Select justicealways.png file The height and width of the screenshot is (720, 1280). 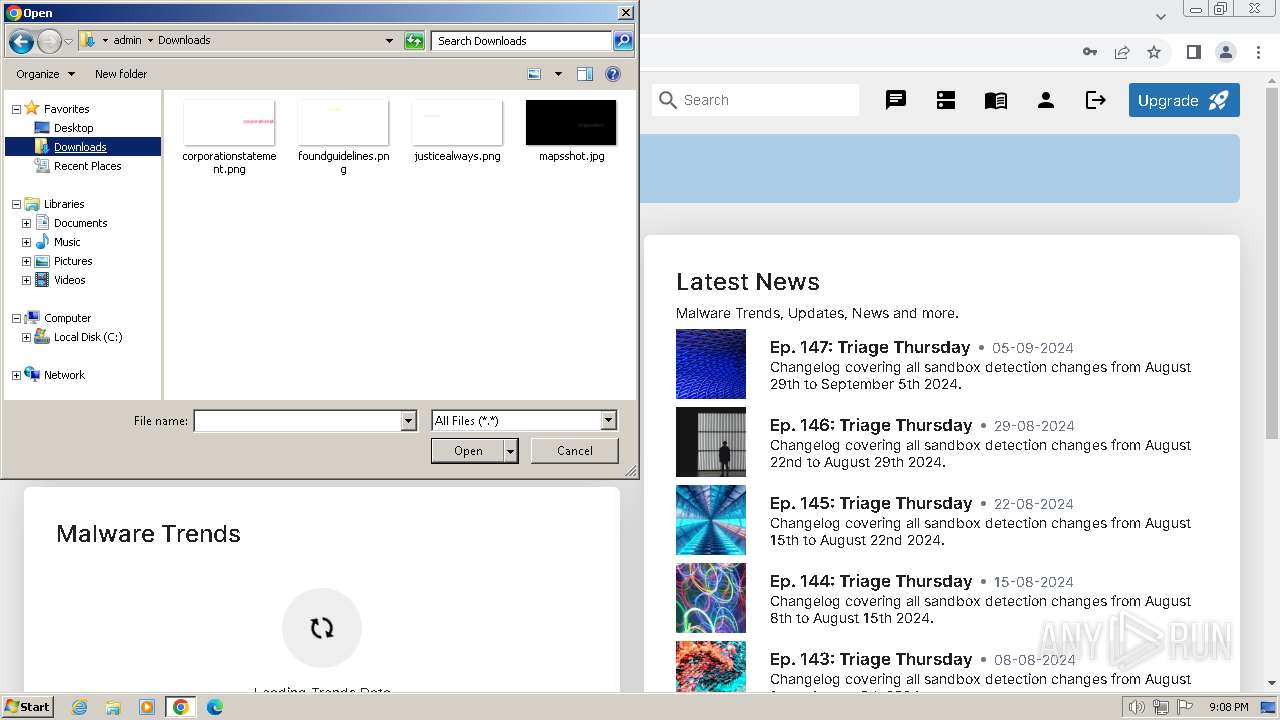pyautogui.click(x=457, y=131)
